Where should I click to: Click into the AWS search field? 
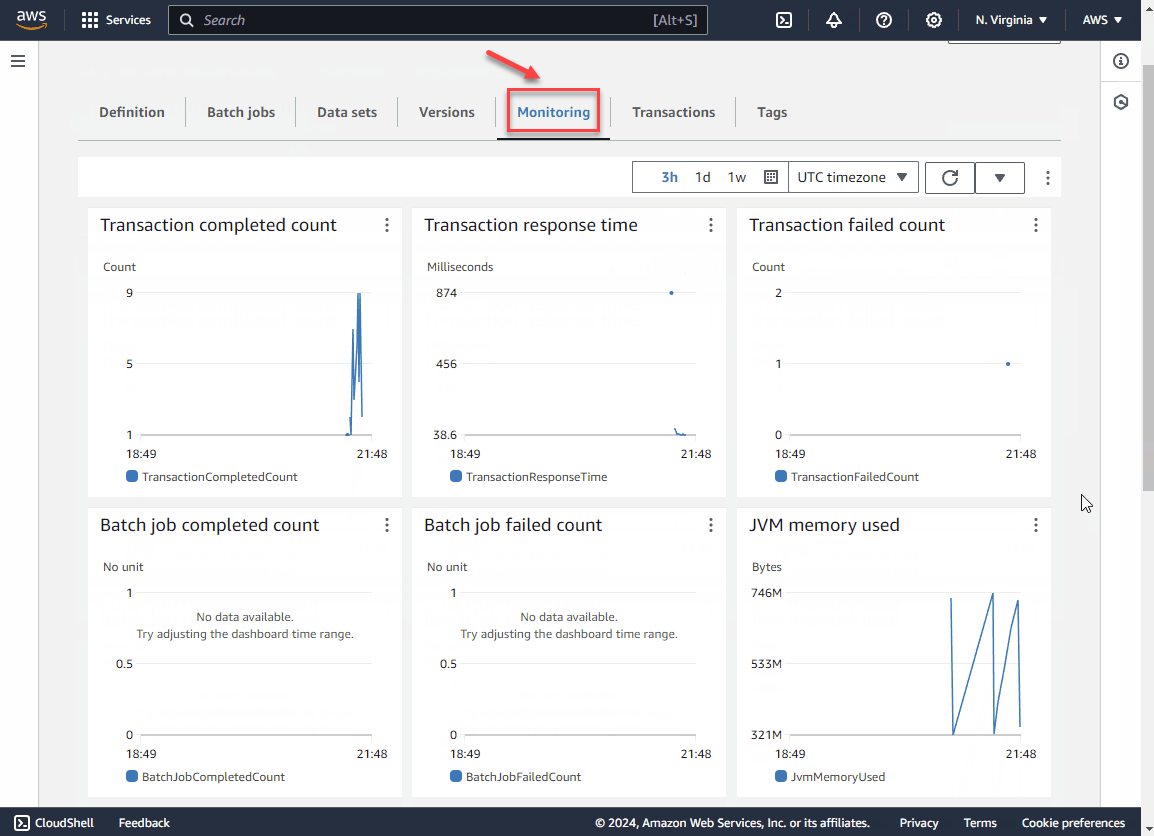pyautogui.click(x=420, y=20)
